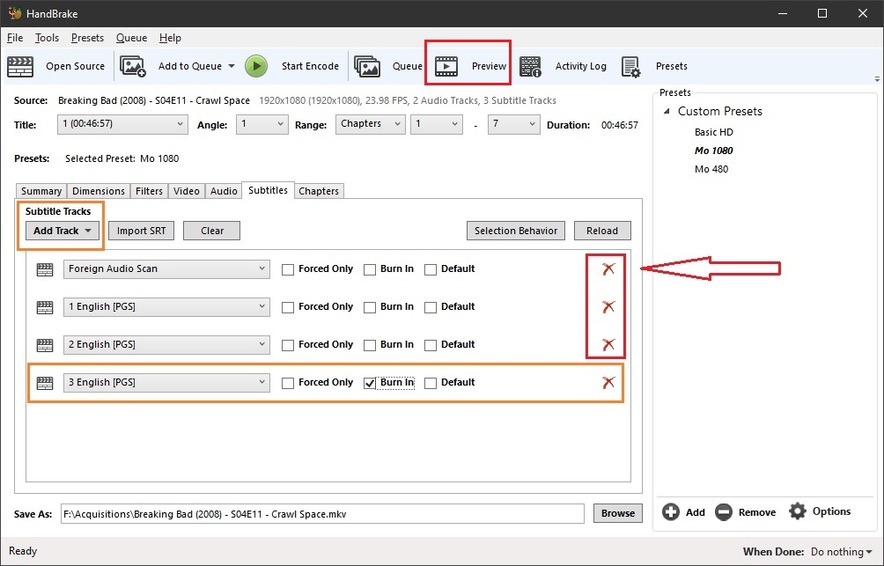Open the Queue stacked images icon
The image size is (884, 566).
click(367, 67)
